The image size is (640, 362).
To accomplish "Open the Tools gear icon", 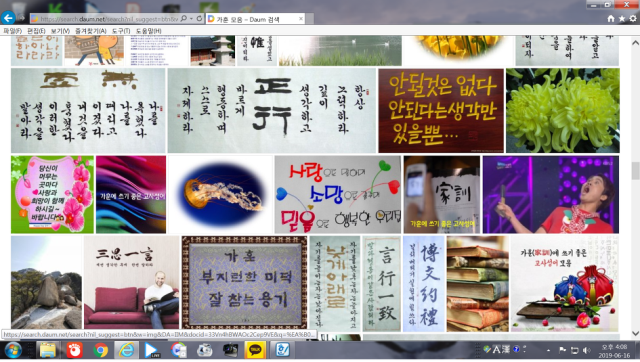I will 633,18.
